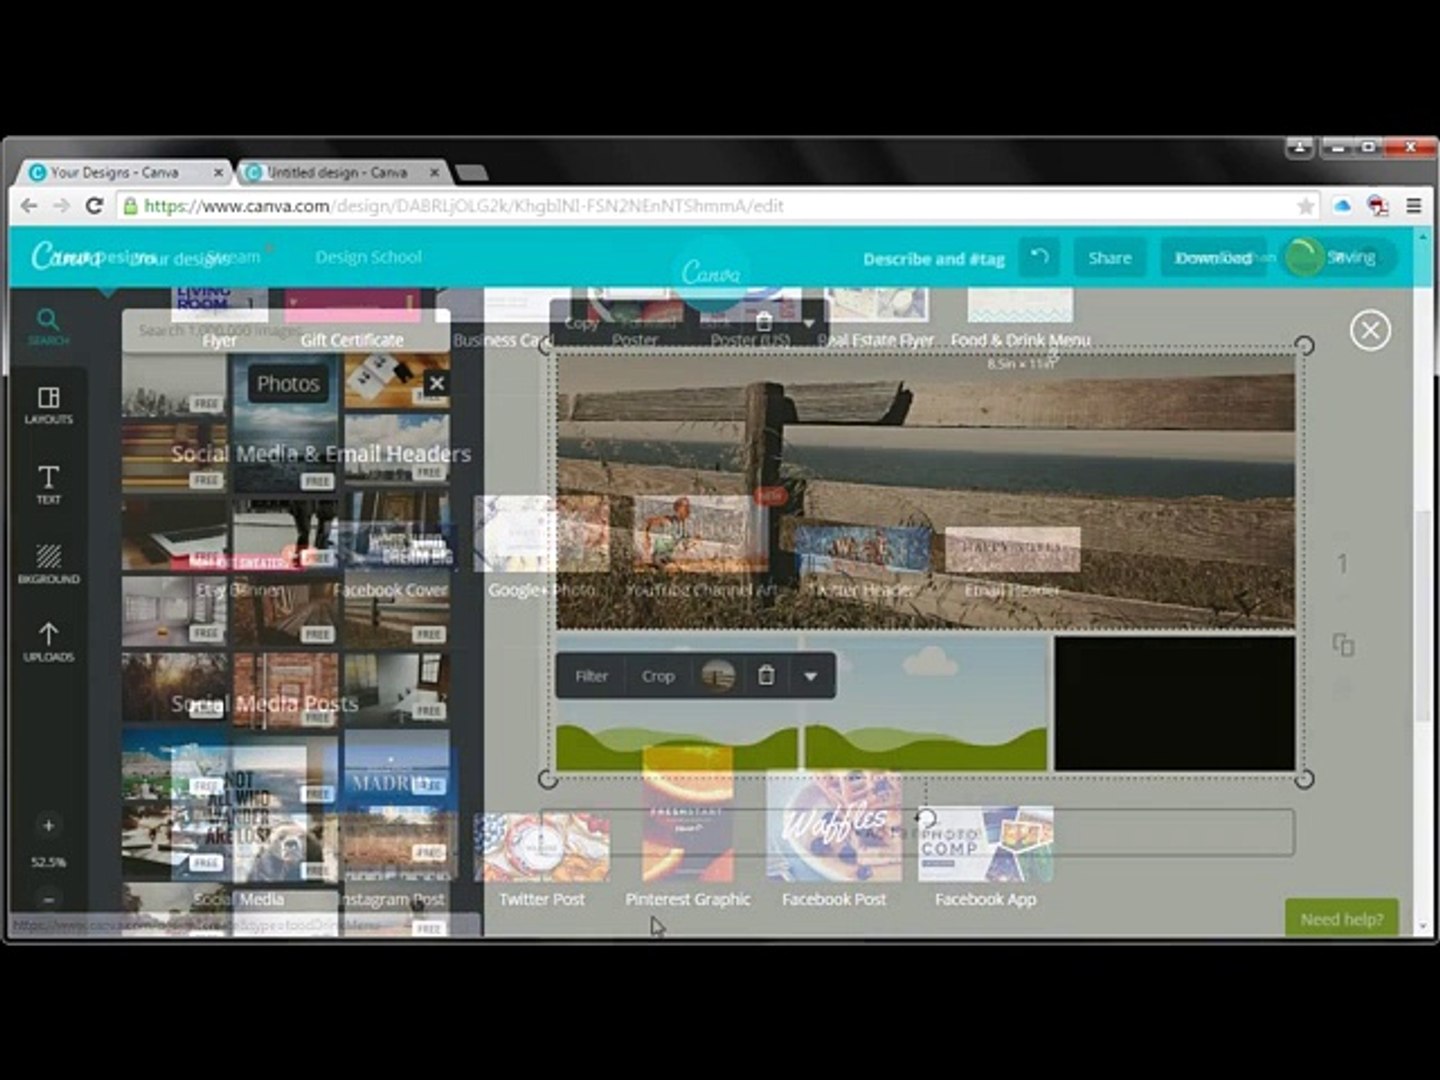Screen dimensions: 1440x1080
Task: Click the copy page icon below page number
Action: point(1343,644)
